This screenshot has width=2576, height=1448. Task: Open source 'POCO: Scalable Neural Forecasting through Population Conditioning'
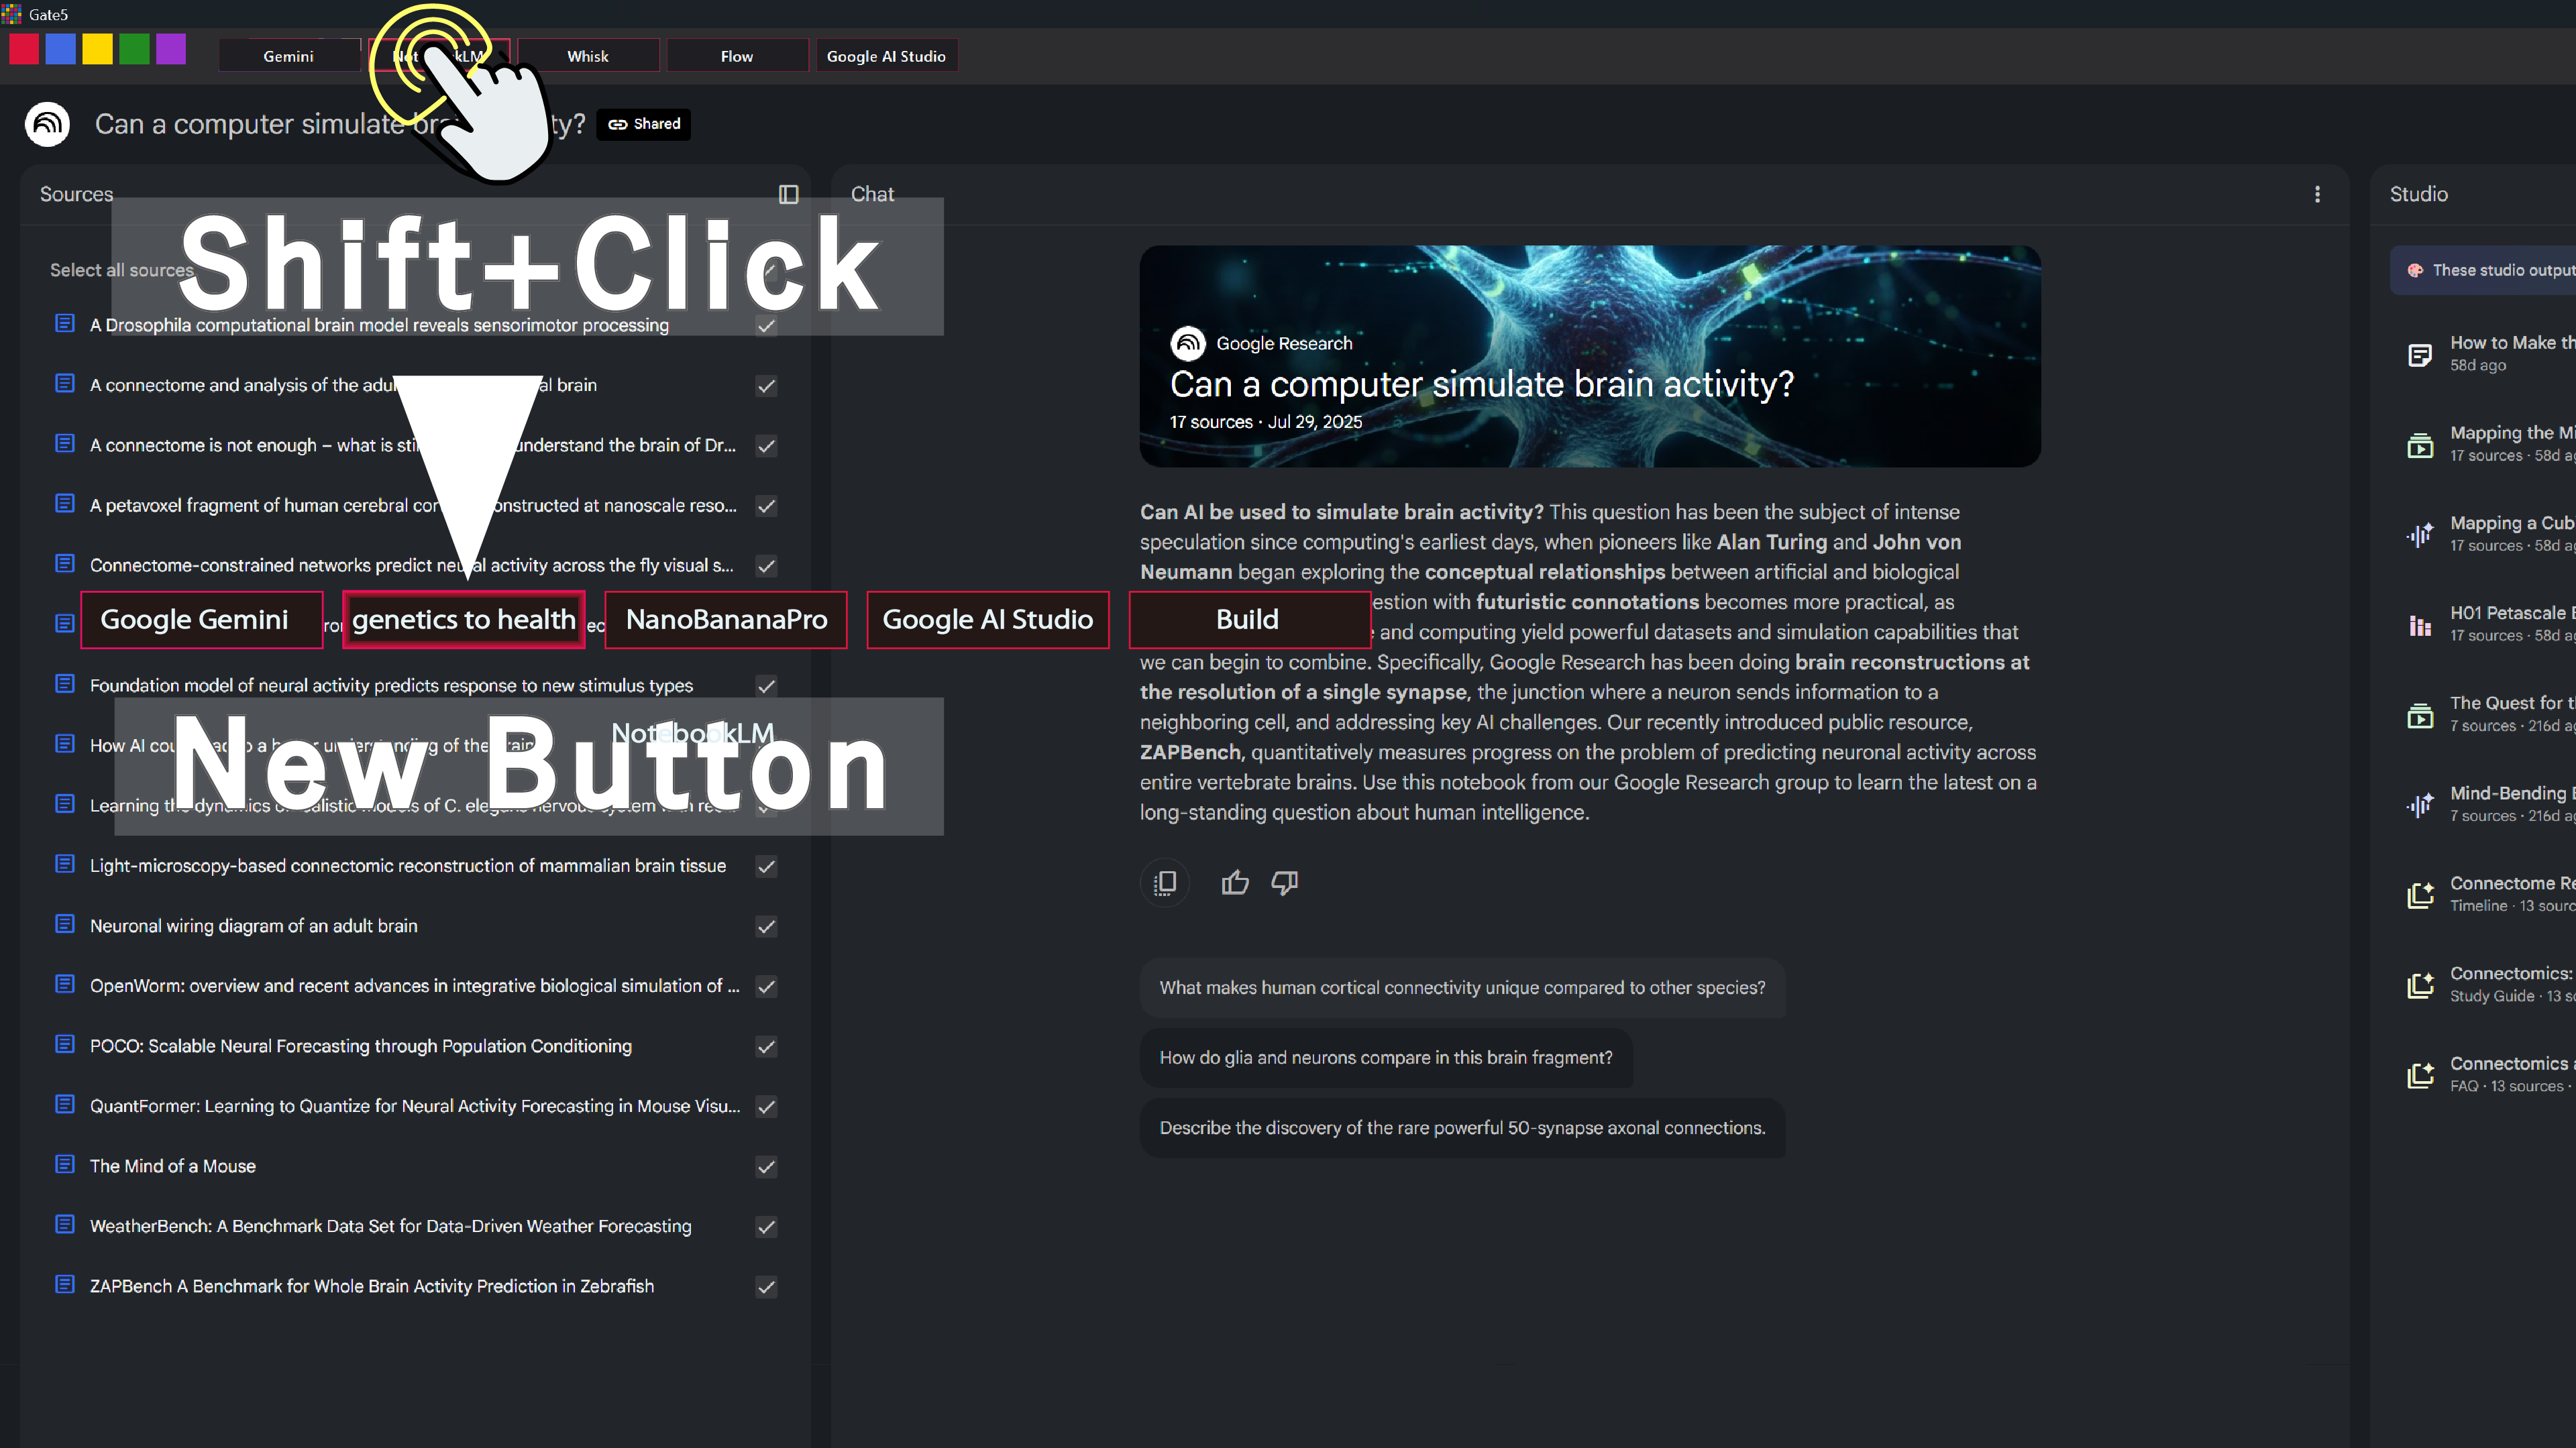tap(361, 1046)
